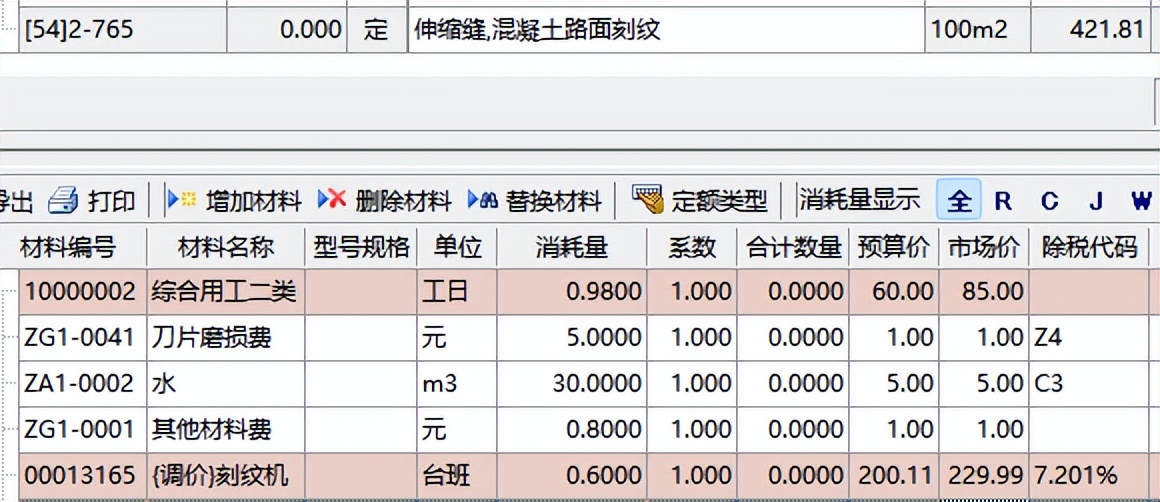Image resolution: width=1160 pixels, height=502 pixels.
Task: Click consumption value 30.0000
Action: pos(572,384)
